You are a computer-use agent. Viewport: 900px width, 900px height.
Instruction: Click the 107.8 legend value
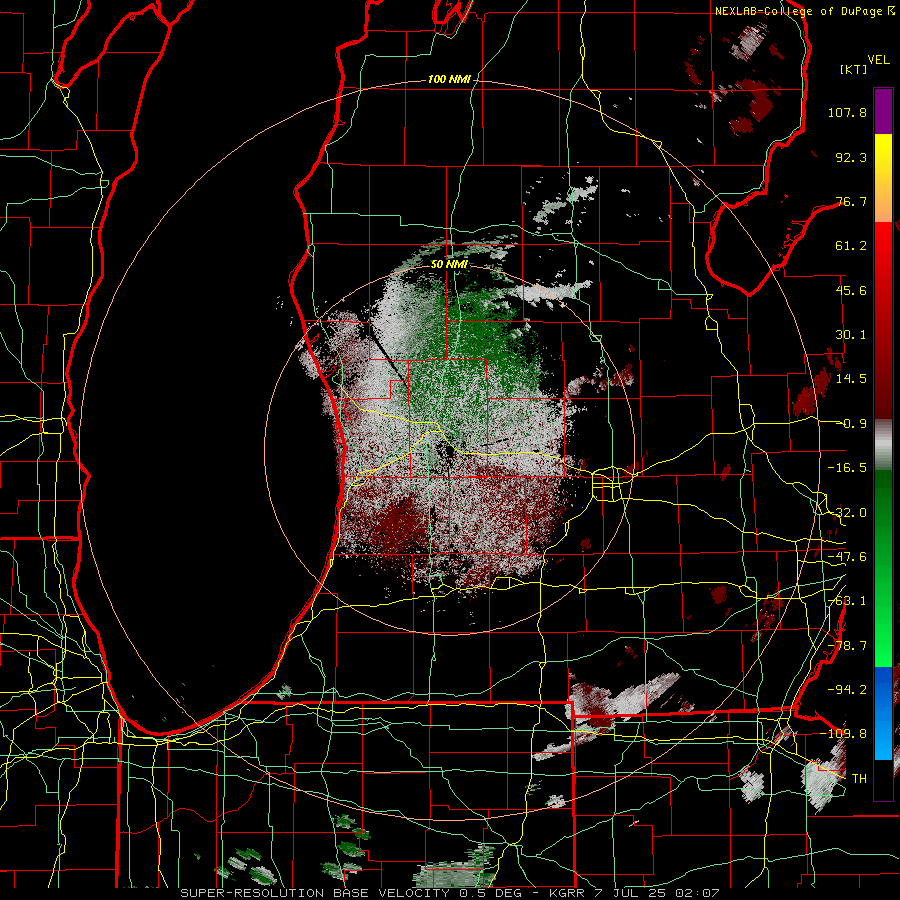point(847,112)
